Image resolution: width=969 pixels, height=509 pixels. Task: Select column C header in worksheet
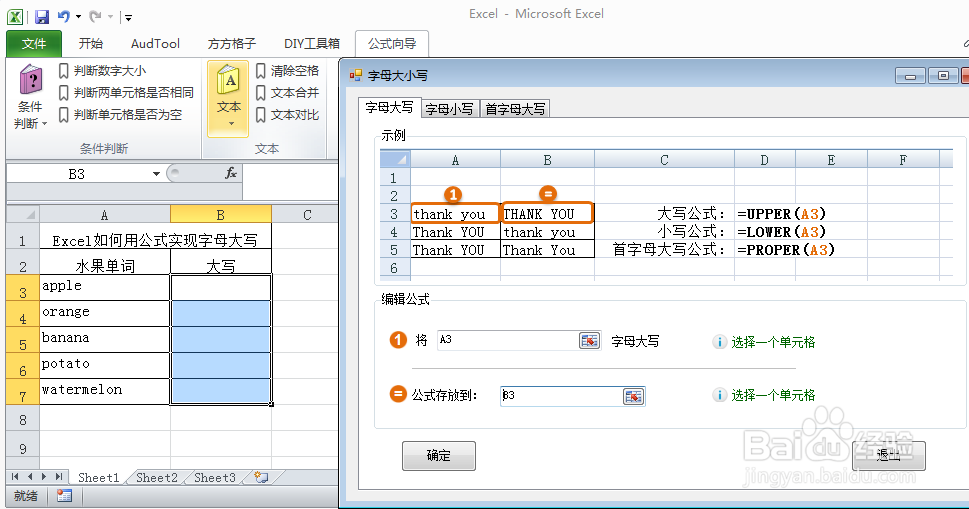coord(307,215)
